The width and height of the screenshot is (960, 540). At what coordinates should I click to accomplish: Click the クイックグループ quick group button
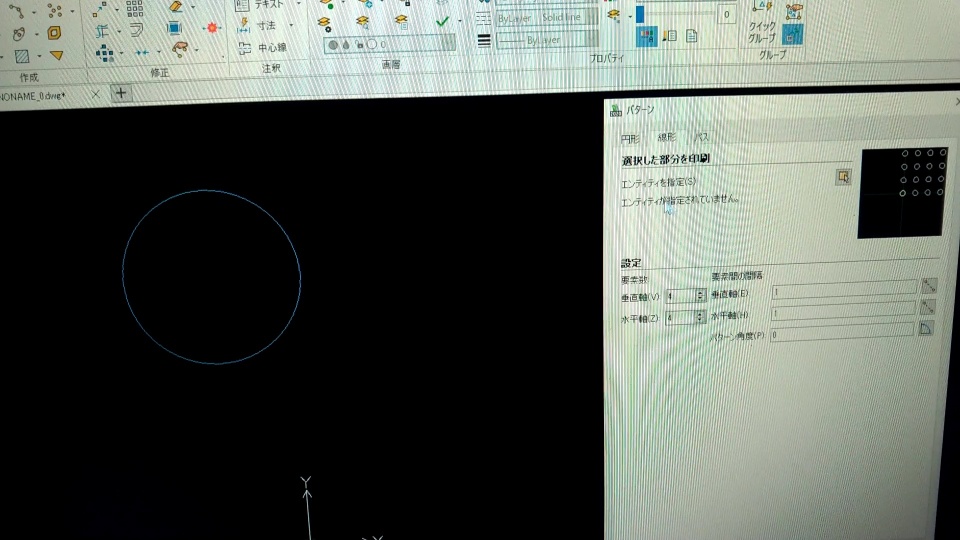(x=762, y=23)
